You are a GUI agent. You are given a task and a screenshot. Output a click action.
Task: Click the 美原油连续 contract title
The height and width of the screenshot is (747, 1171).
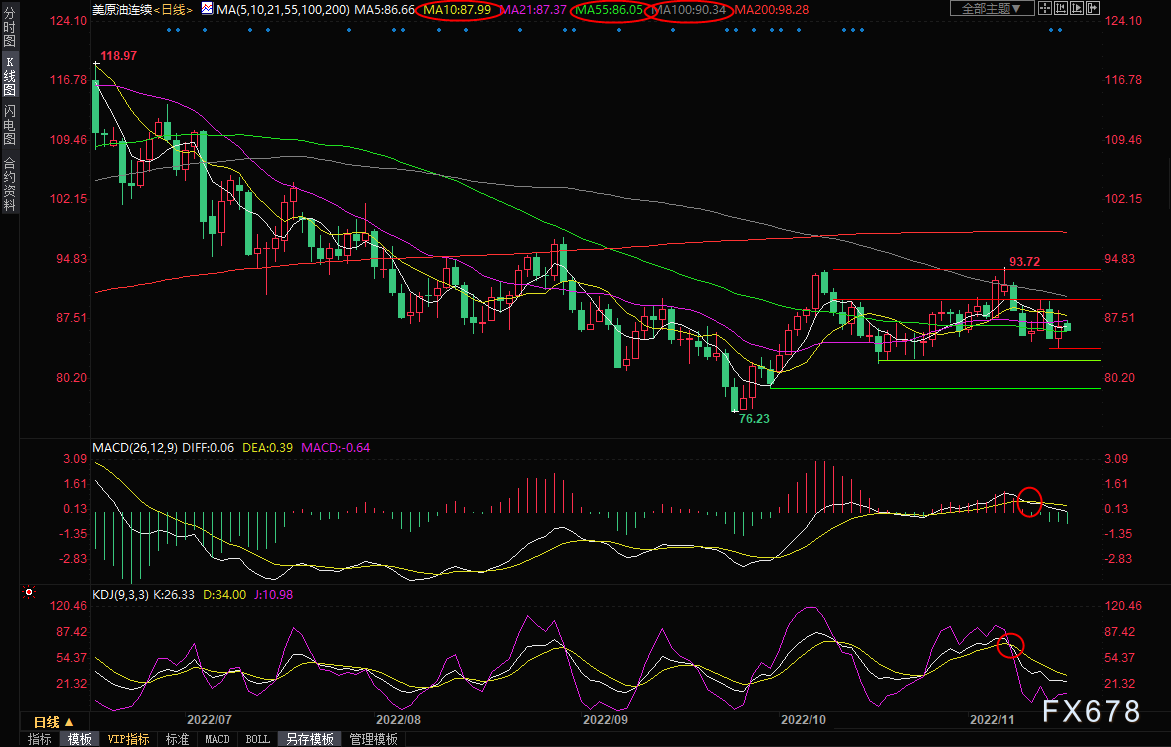[122, 10]
